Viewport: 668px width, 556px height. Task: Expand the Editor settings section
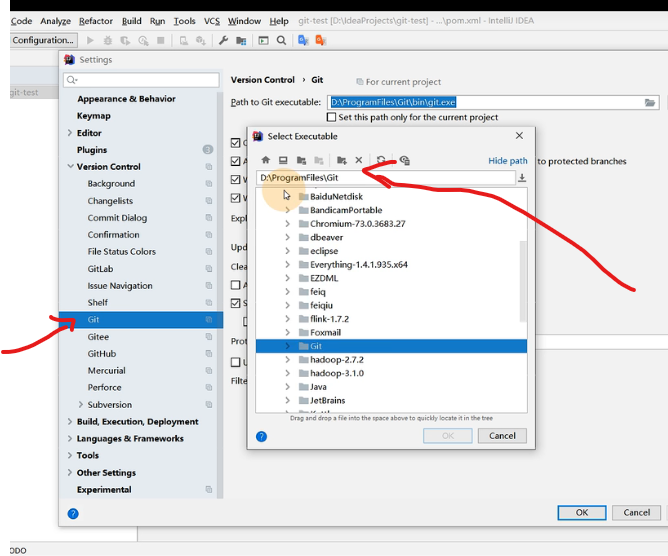tap(70, 133)
